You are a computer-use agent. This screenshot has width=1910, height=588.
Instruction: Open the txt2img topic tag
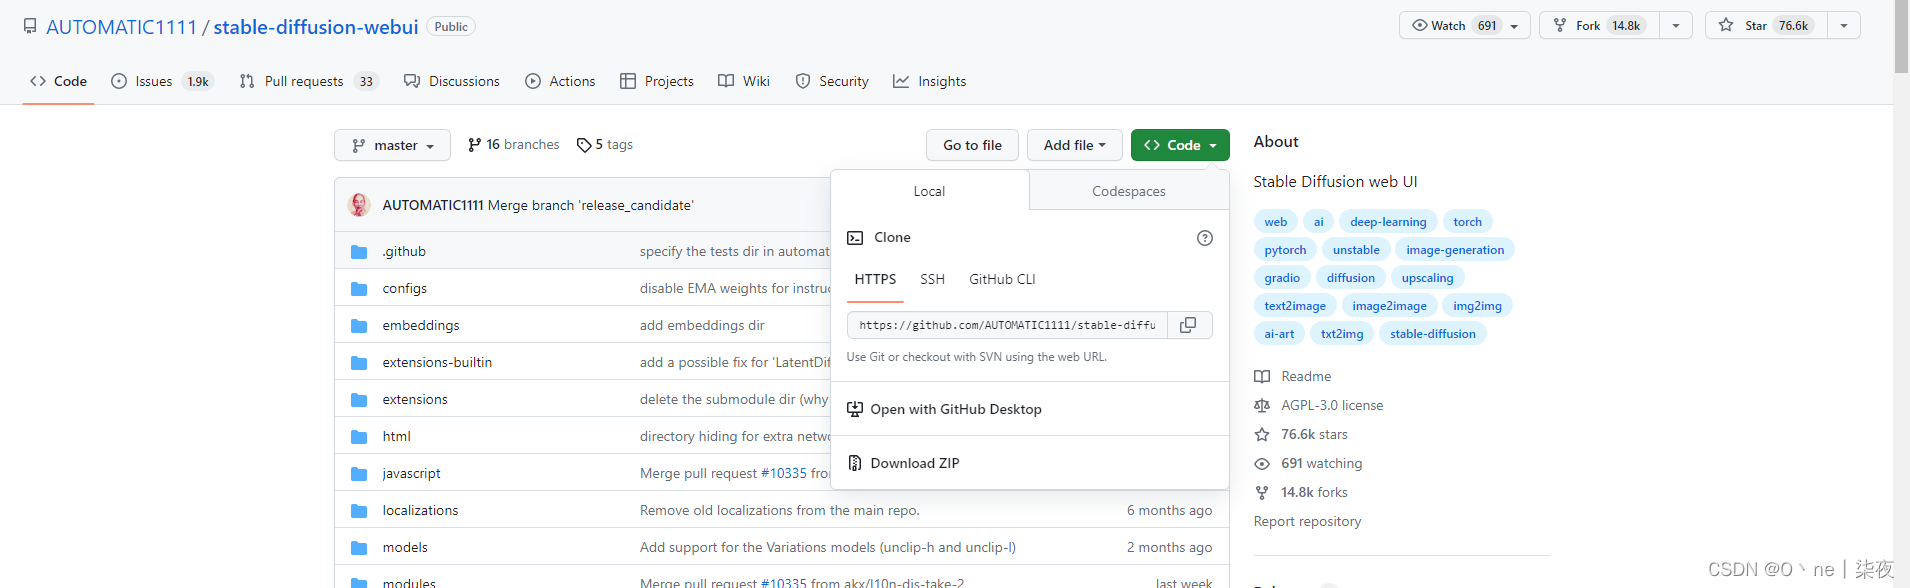coord(1342,334)
